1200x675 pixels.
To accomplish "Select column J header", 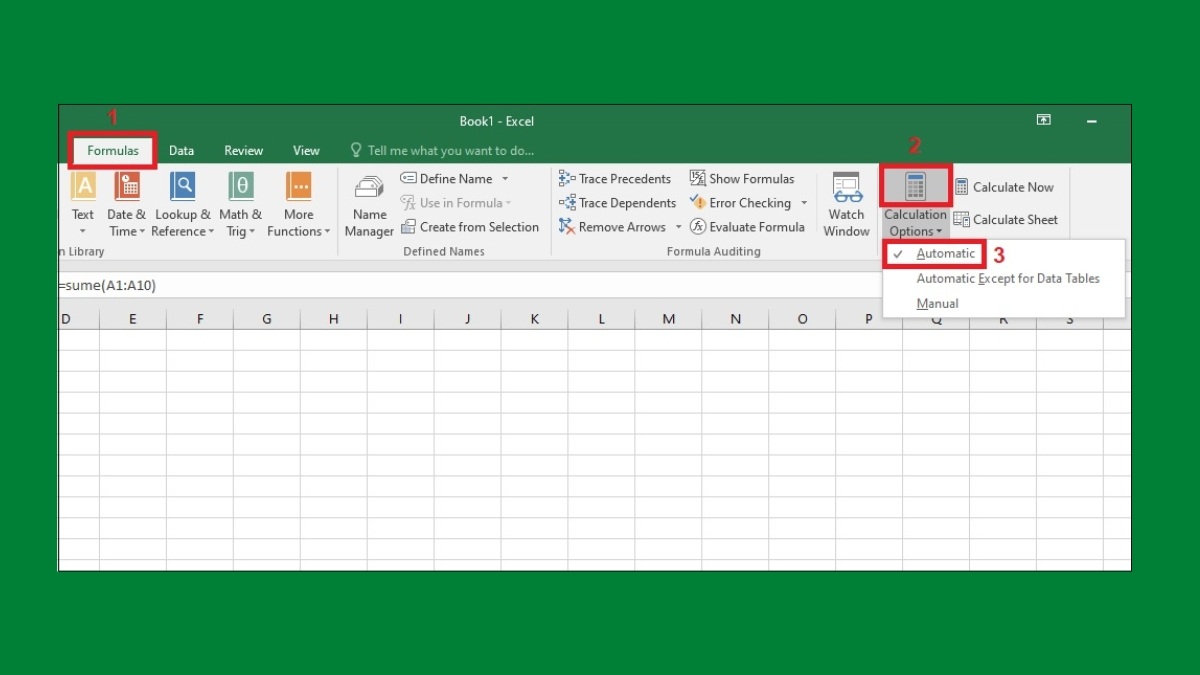I will point(468,319).
